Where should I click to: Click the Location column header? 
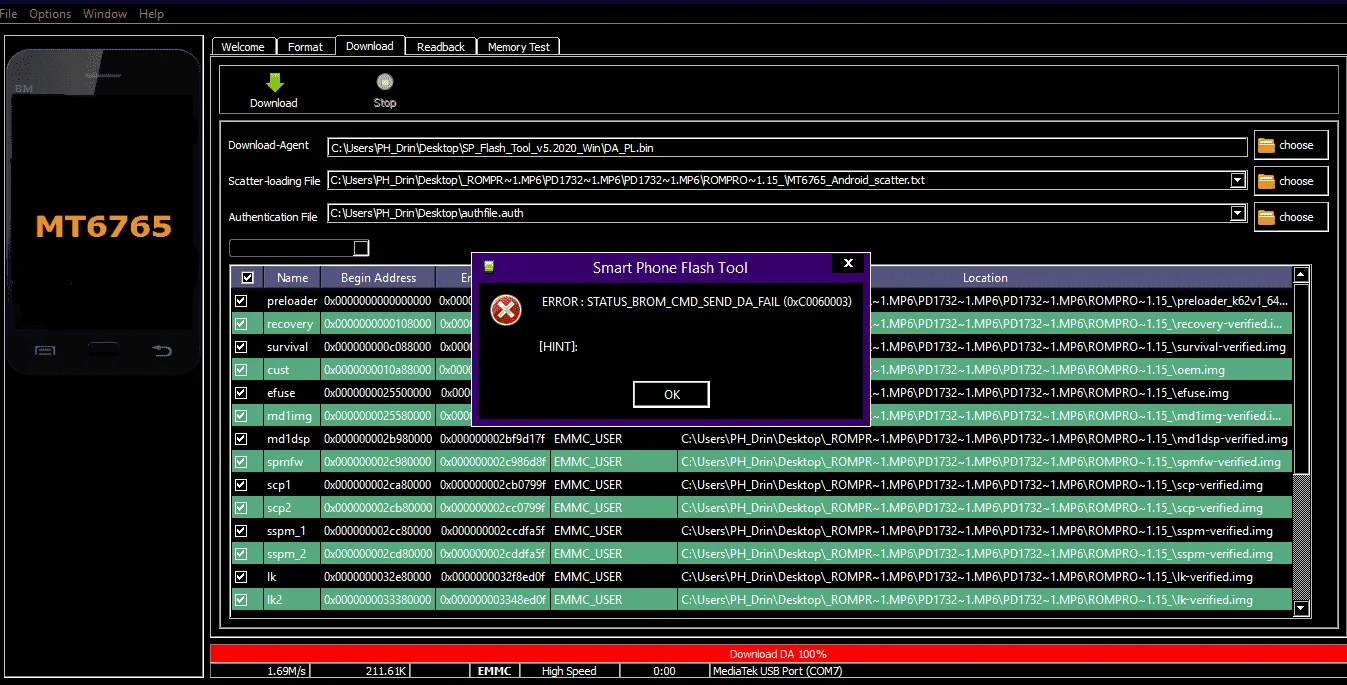tap(985, 278)
